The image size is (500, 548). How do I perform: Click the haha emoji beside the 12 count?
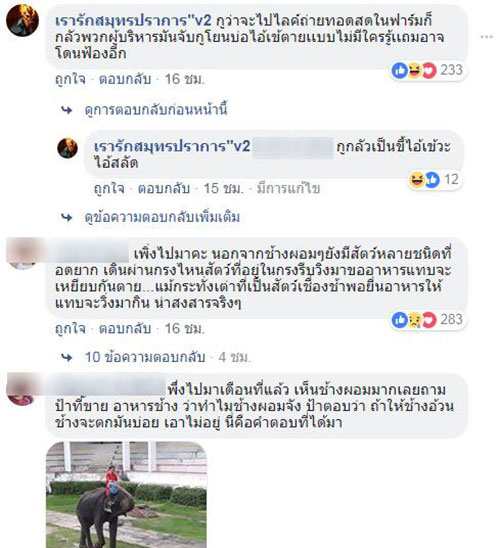click(416, 180)
